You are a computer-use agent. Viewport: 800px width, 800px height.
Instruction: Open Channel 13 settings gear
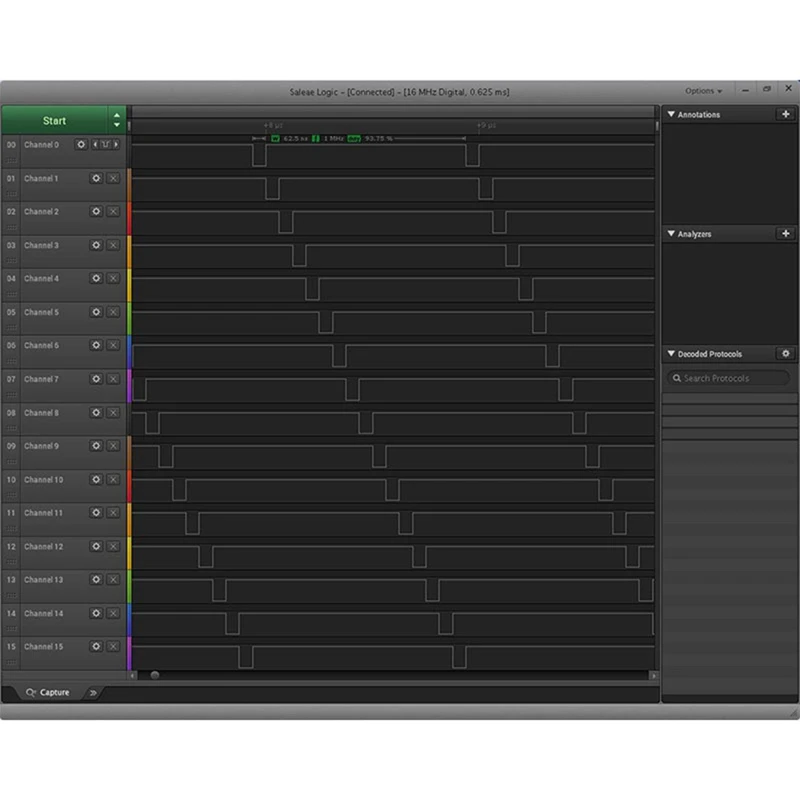point(96,580)
